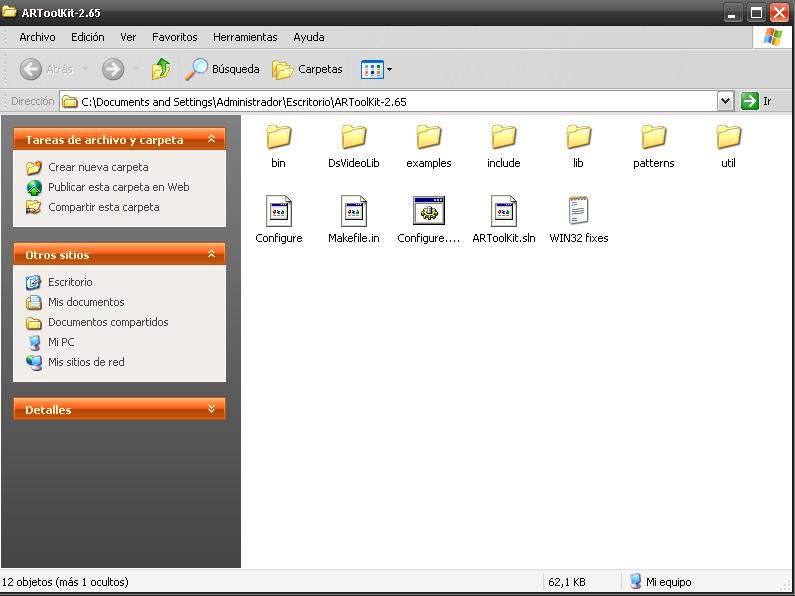
Task: Open the back button history dropdown
Action: coord(85,69)
